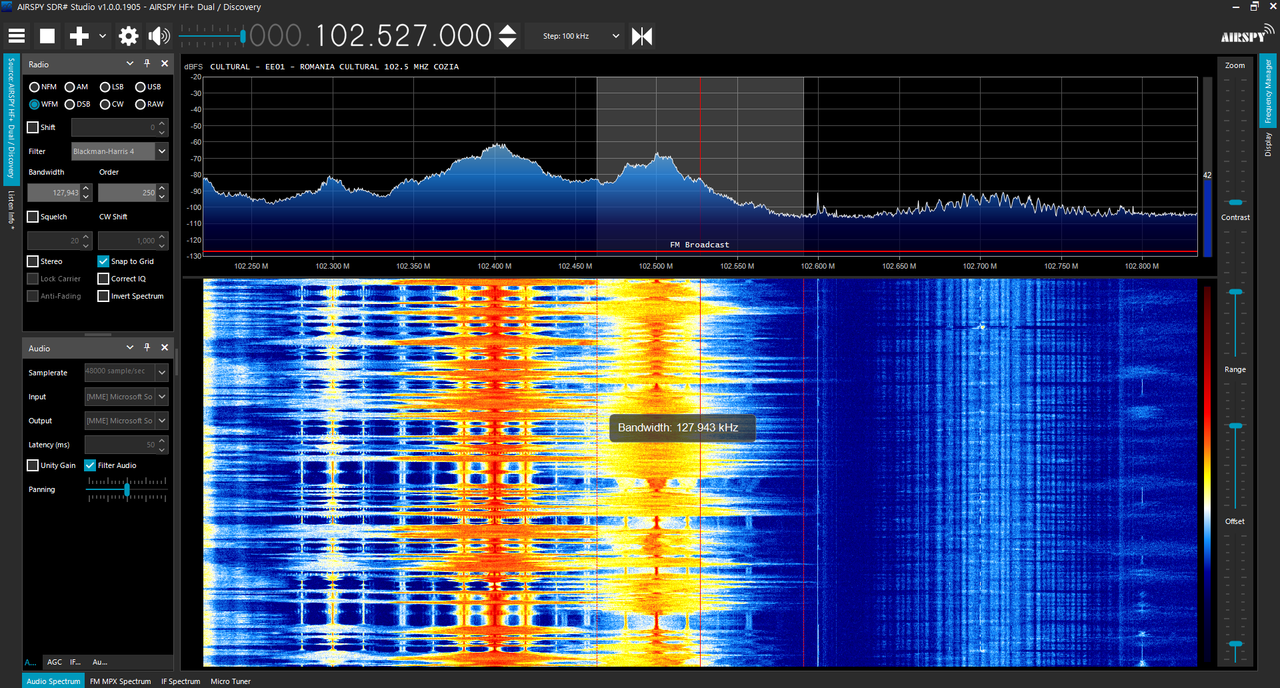Image resolution: width=1280 pixels, height=688 pixels.
Task: Stop the radio with the square button
Action: point(47,36)
